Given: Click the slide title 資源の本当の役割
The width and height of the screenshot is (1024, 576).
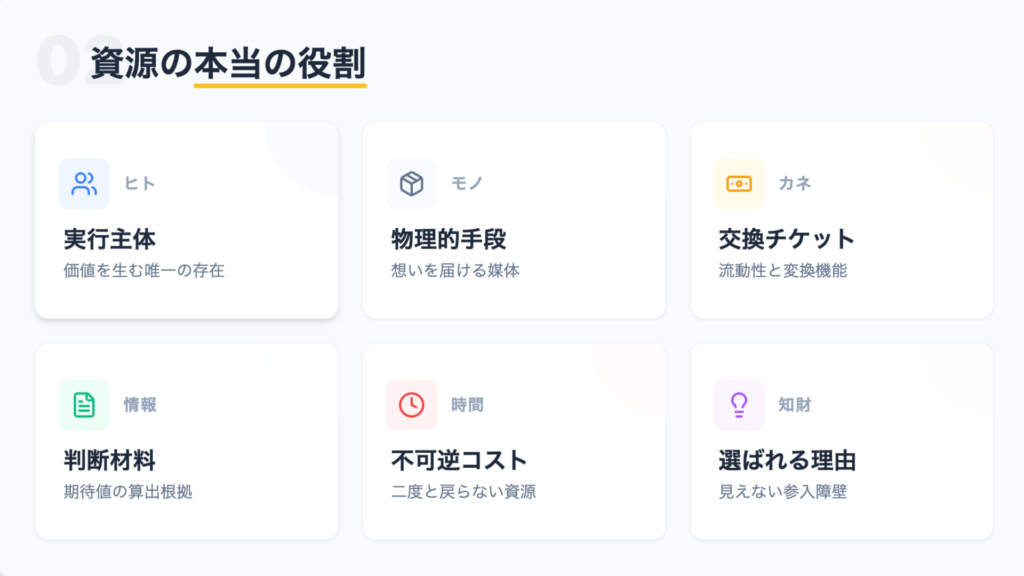Looking at the screenshot, I should pos(228,63).
